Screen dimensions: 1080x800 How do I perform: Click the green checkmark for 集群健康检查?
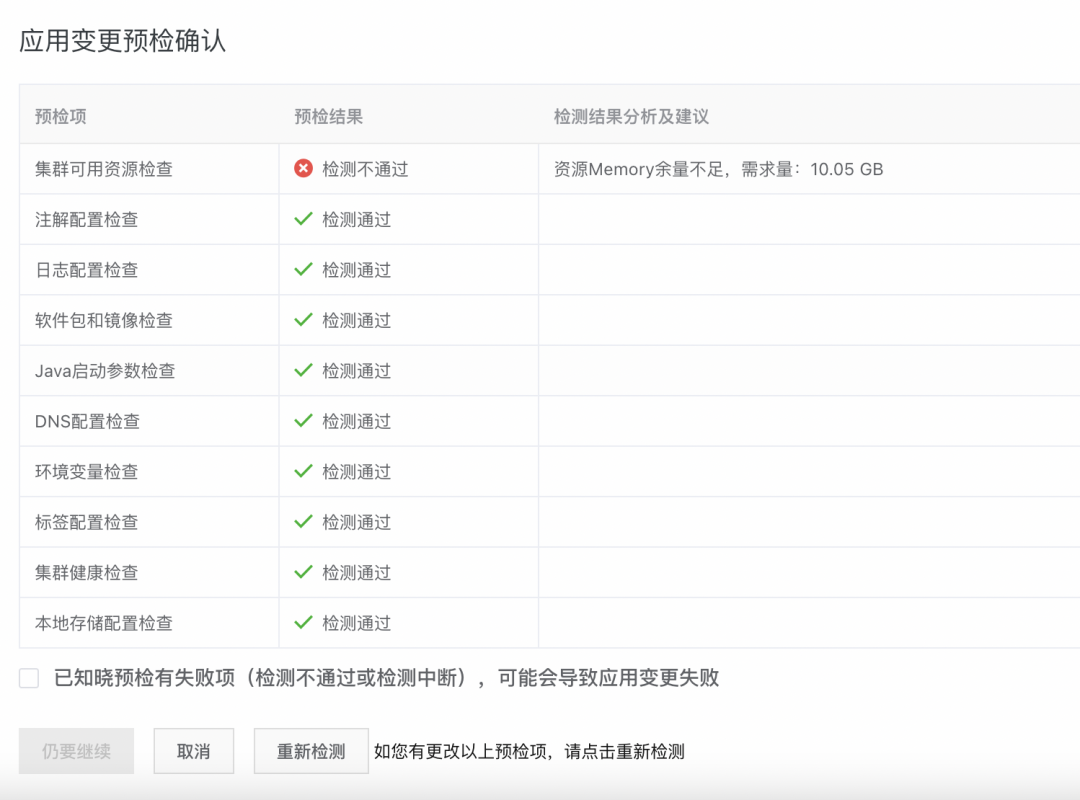(303, 572)
